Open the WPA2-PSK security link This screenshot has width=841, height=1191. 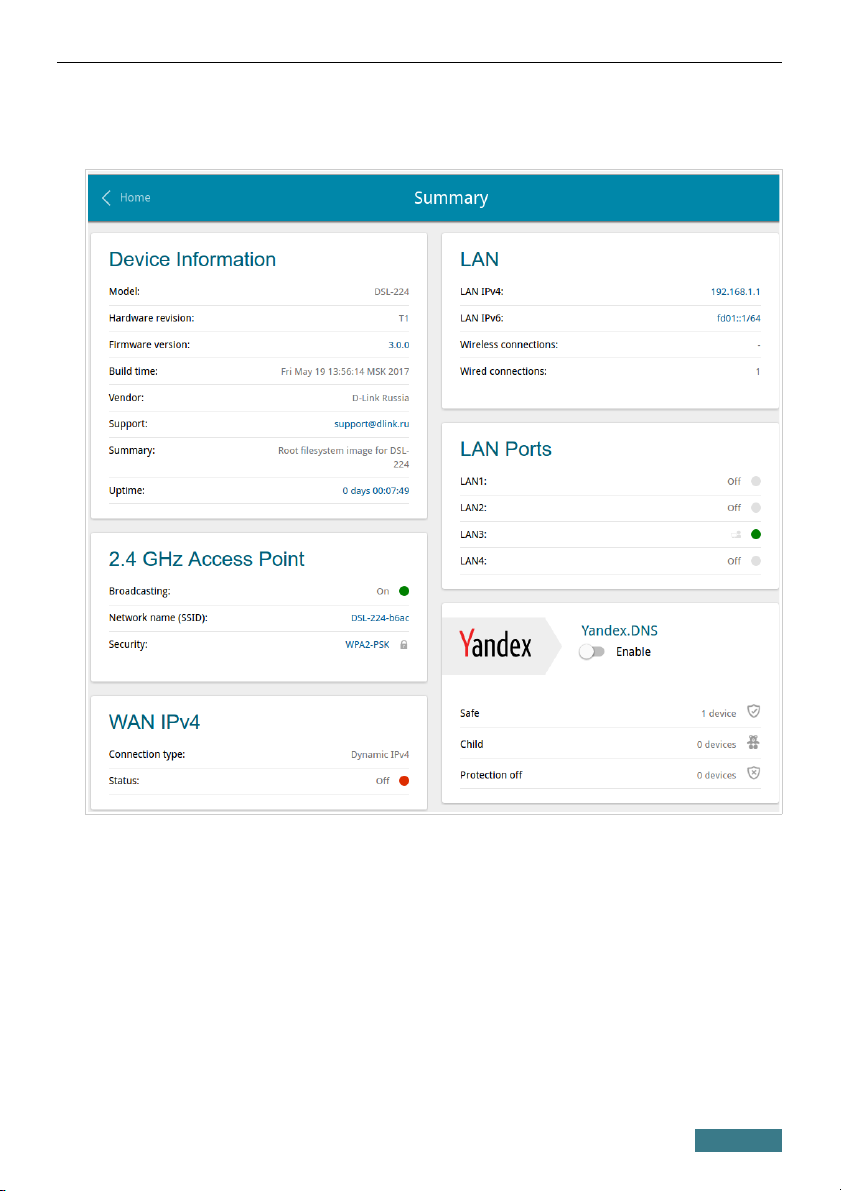tap(367, 644)
